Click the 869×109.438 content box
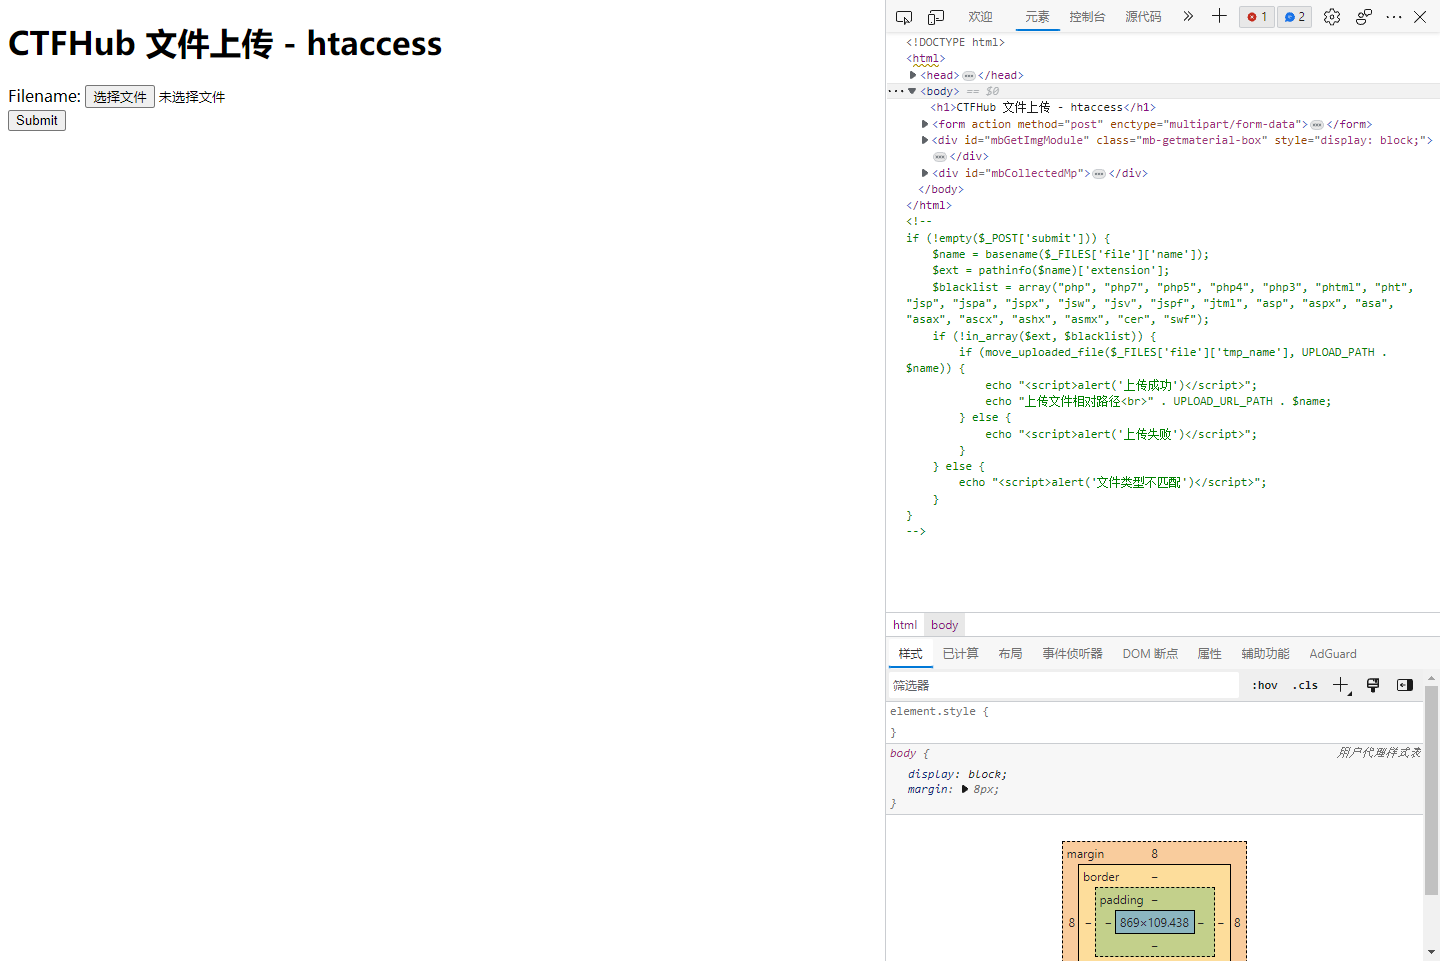Screen dimensions: 1440x961 click(x=1154, y=923)
